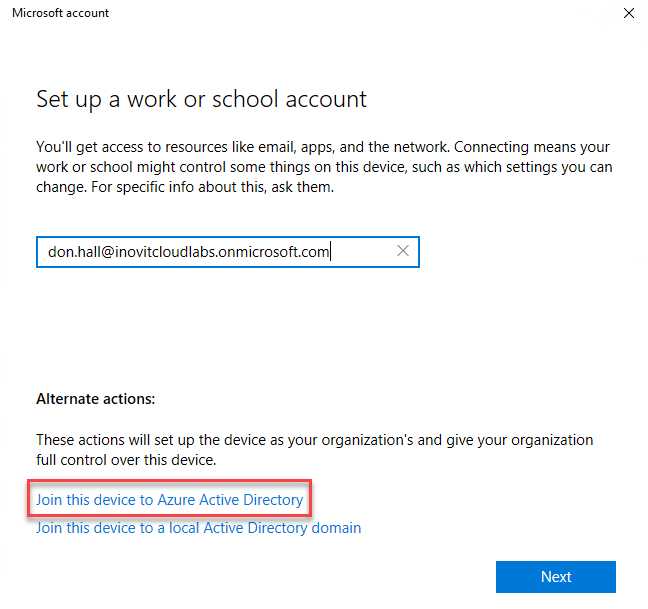Focus the work or school email field
Screen dimensions: 648x609
(x=228, y=252)
